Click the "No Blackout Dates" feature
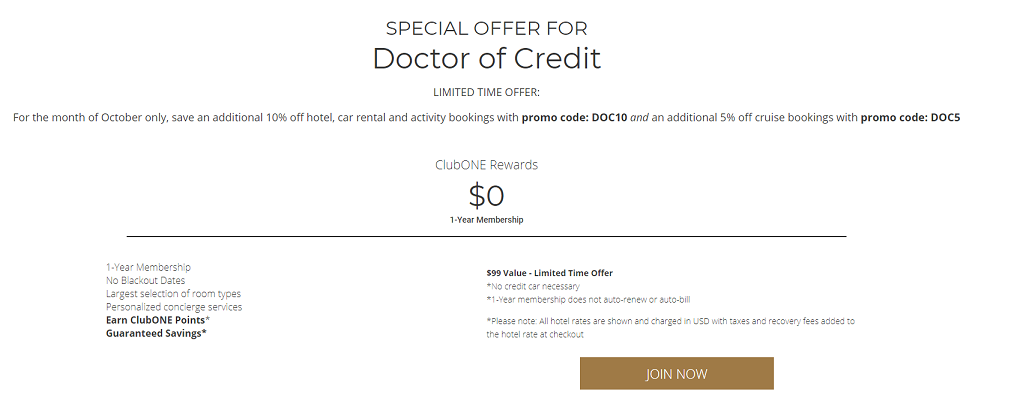 (x=146, y=281)
